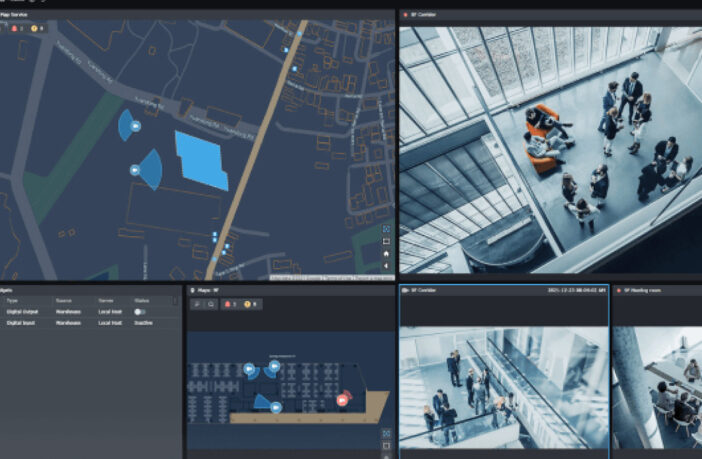Toggle the Digital Output switch
702x459 pixels.
point(140,312)
